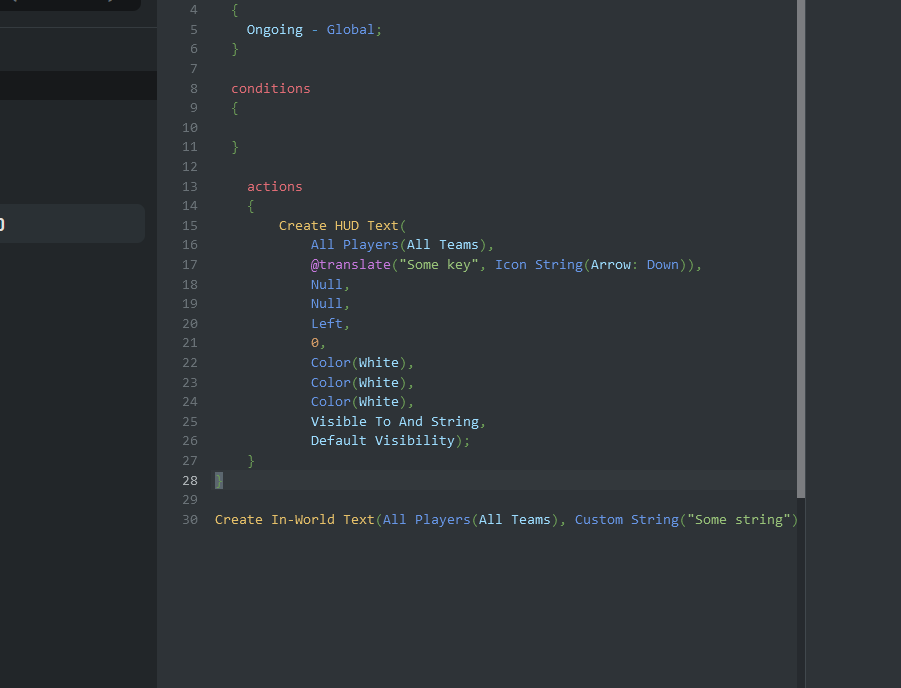The height and width of the screenshot is (688, 901).
Task: Click 'Visible To And String' text
Action: (x=395, y=422)
